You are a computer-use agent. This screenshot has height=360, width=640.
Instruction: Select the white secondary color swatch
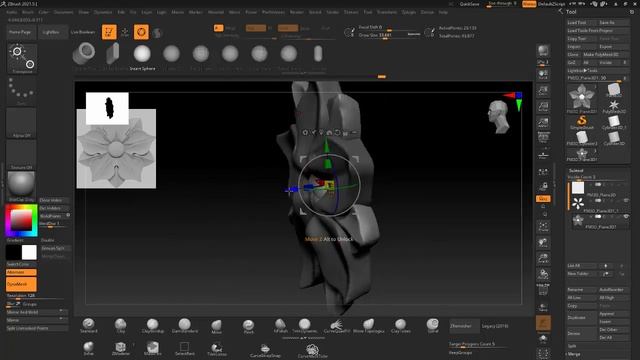pyautogui.click(x=29, y=252)
